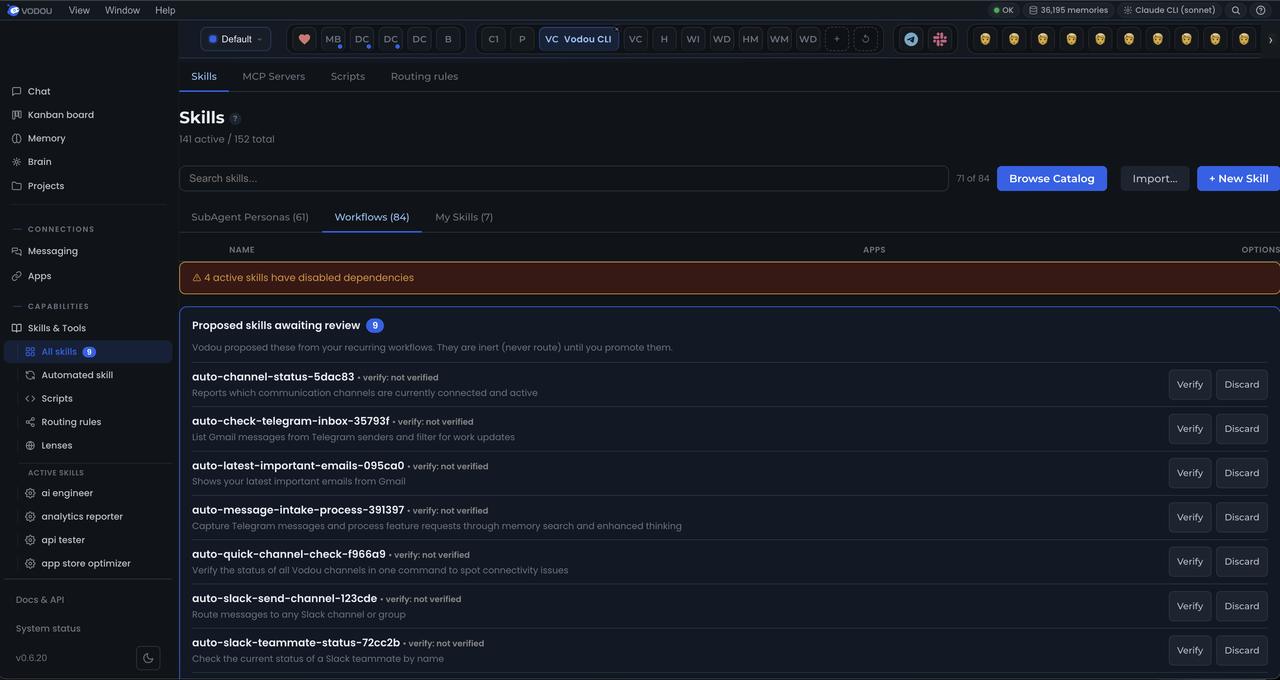The width and height of the screenshot is (1280, 680).
Task: Click the Claude CLI (sonnet) model selector
Action: (1169, 10)
